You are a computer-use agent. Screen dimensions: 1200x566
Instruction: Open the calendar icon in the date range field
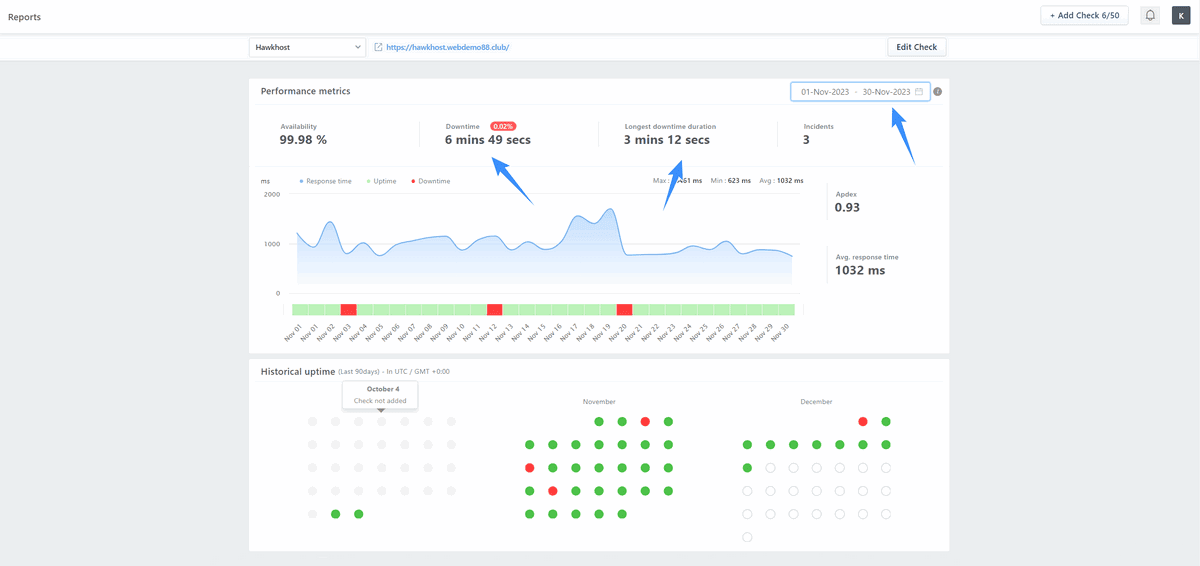(x=919, y=92)
